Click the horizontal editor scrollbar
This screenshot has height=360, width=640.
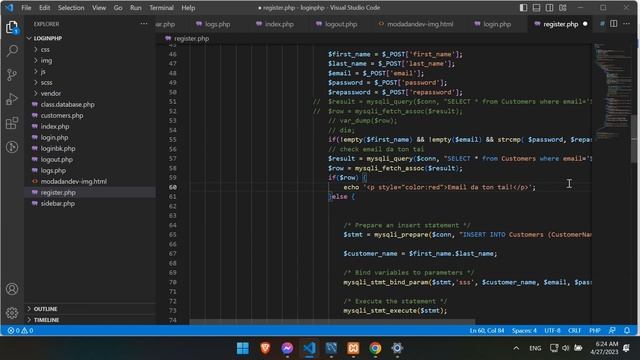click(332, 322)
